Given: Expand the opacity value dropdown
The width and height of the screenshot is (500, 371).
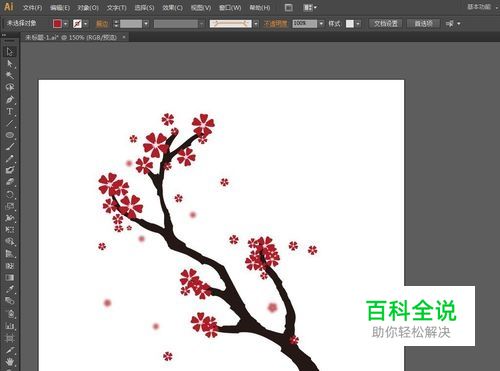Looking at the screenshot, I should pos(321,24).
